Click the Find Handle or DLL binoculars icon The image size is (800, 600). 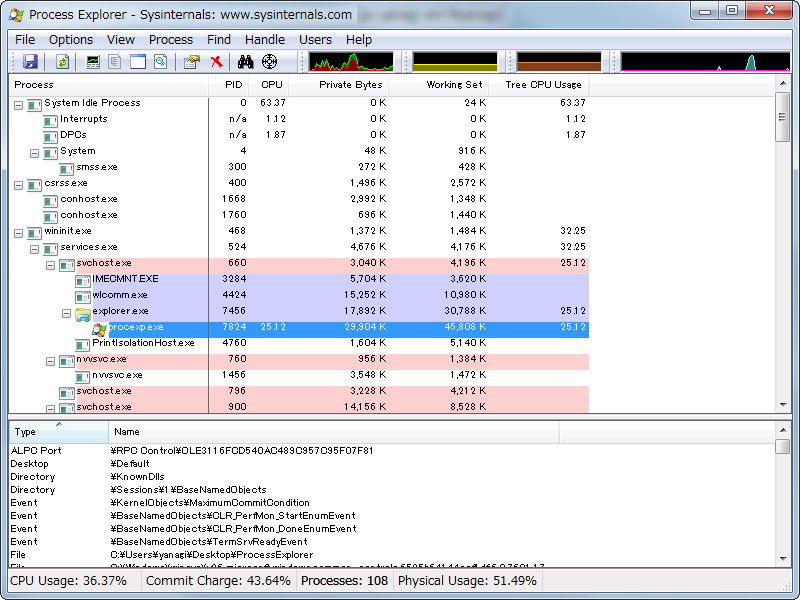(x=243, y=61)
